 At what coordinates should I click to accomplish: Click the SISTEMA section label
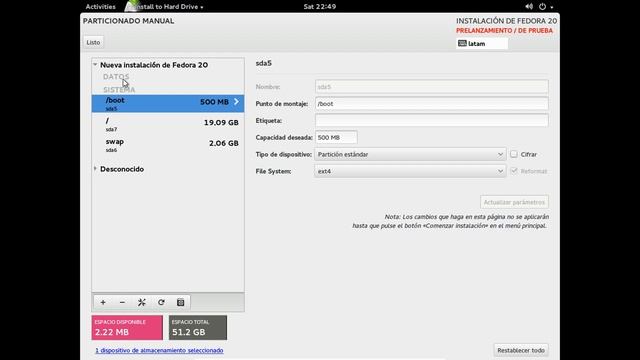pos(119,89)
